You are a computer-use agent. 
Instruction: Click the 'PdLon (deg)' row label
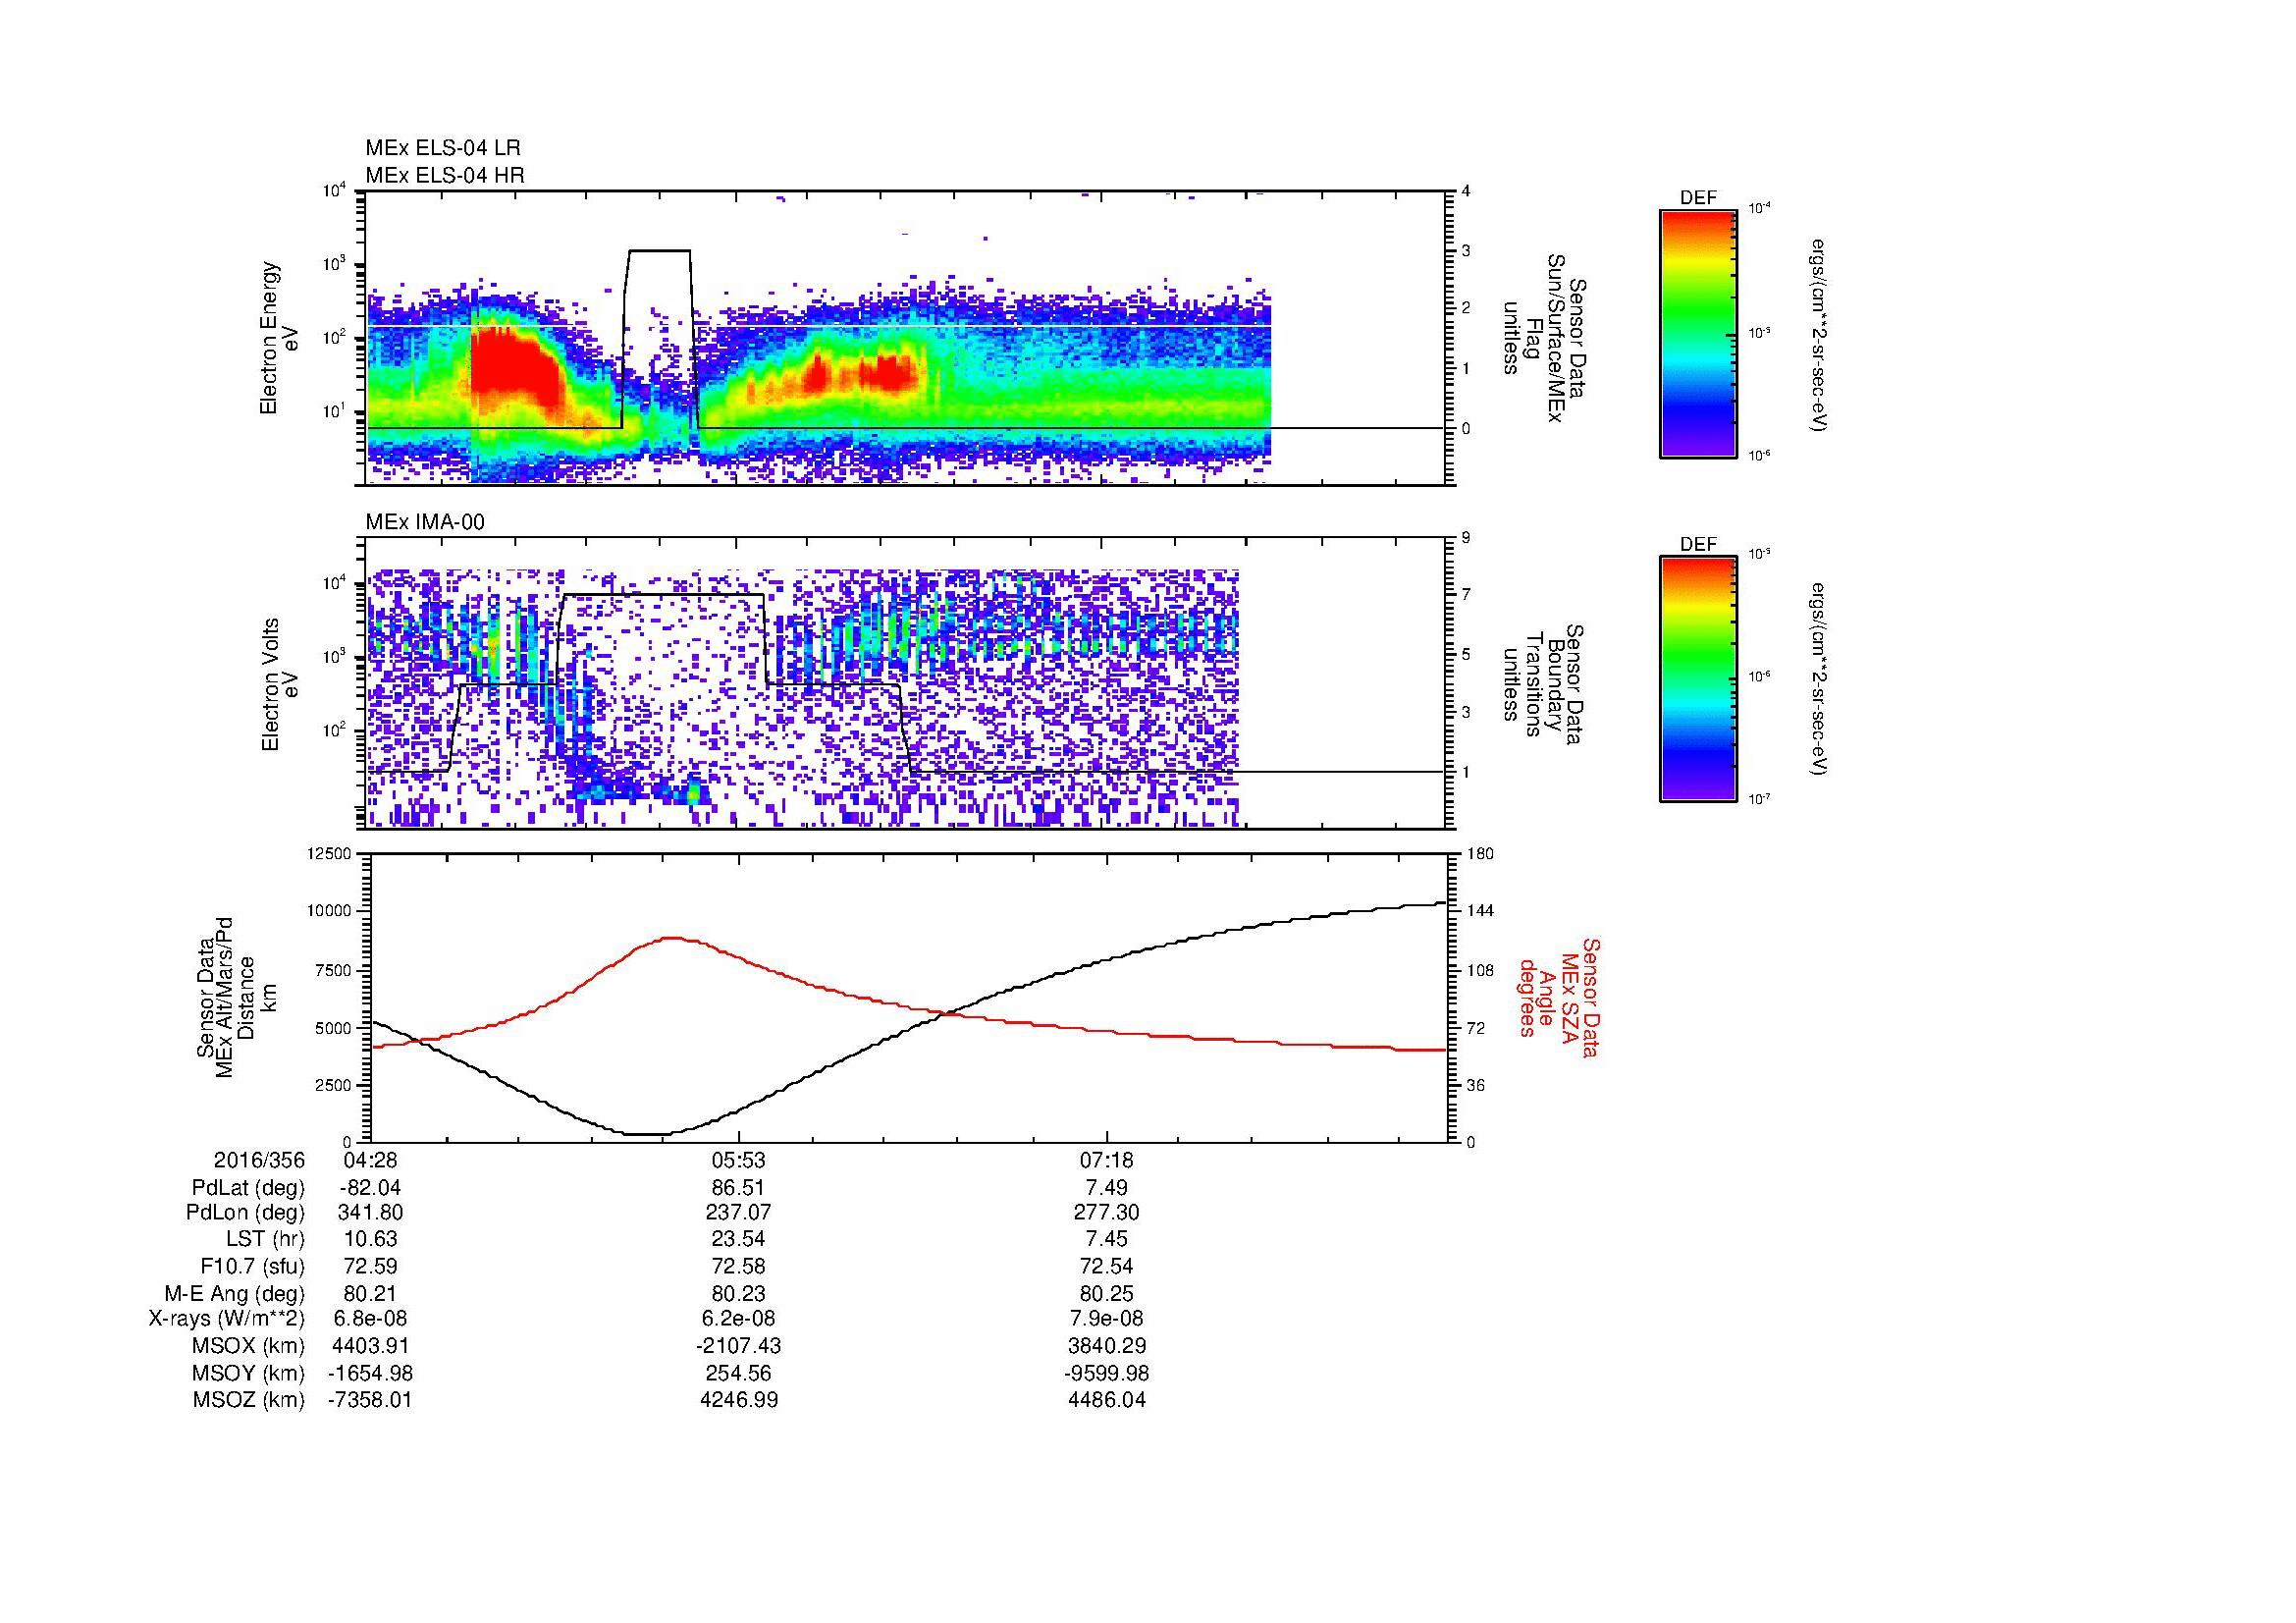click(247, 1214)
